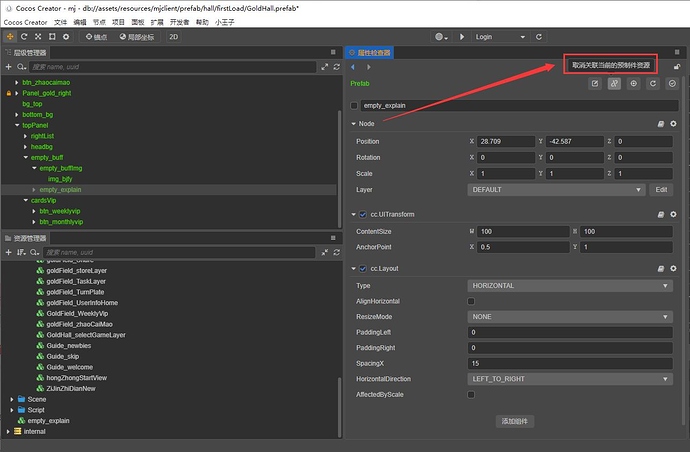Collapse the topPanel tree node
The image size is (690, 452).
click(17, 125)
